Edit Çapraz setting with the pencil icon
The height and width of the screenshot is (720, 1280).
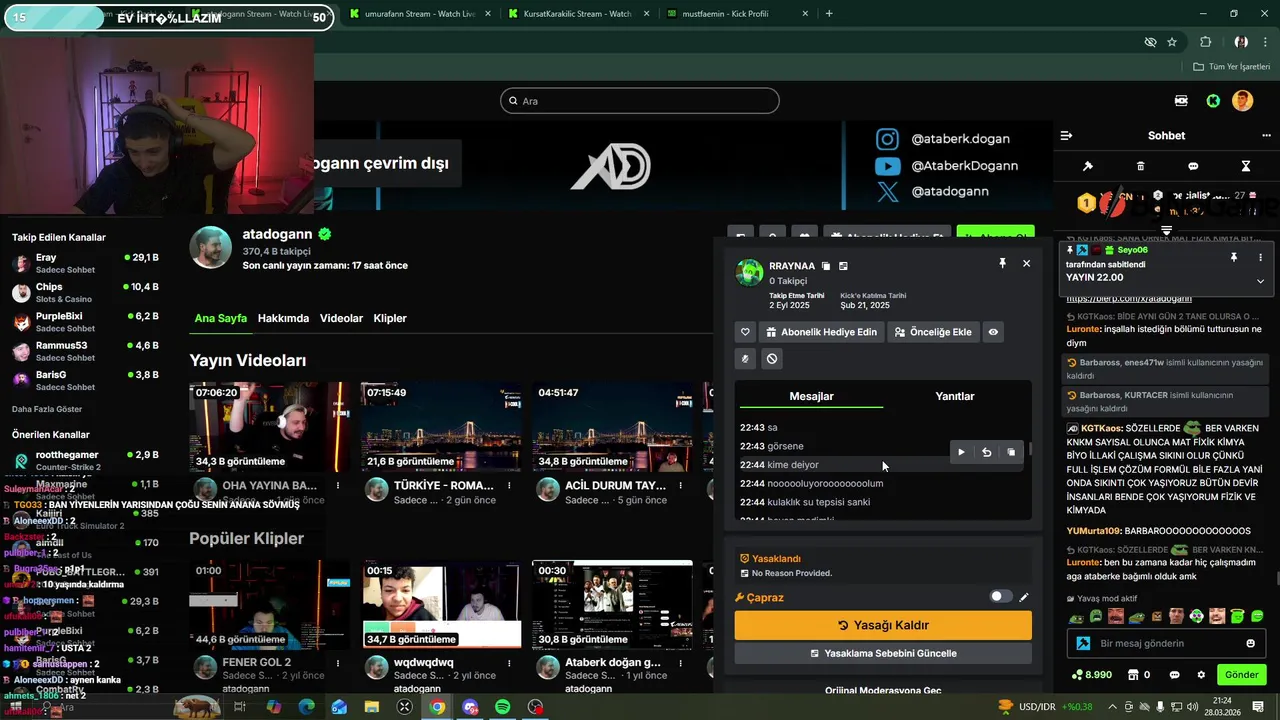pyautogui.click(x=1023, y=597)
